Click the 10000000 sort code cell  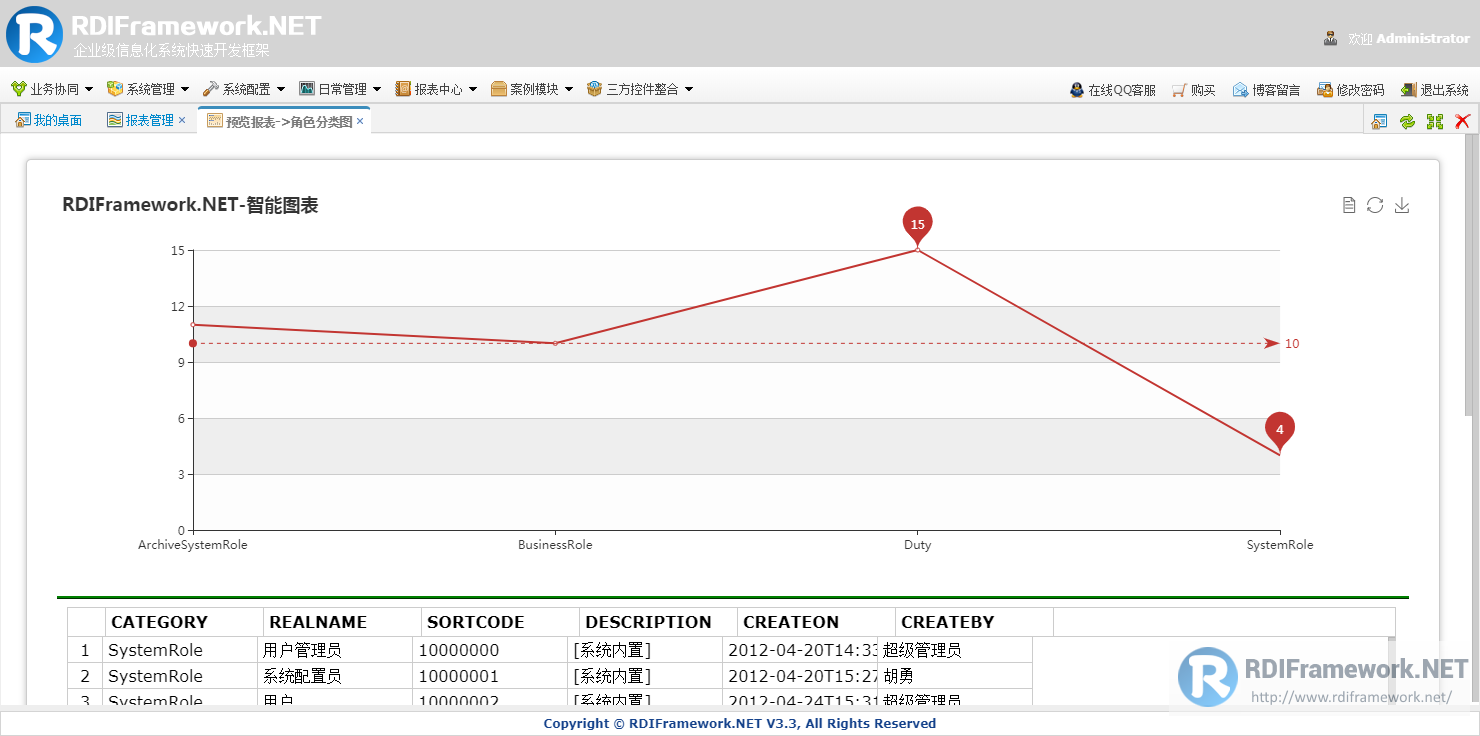pyautogui.click(x=490, y=650)
